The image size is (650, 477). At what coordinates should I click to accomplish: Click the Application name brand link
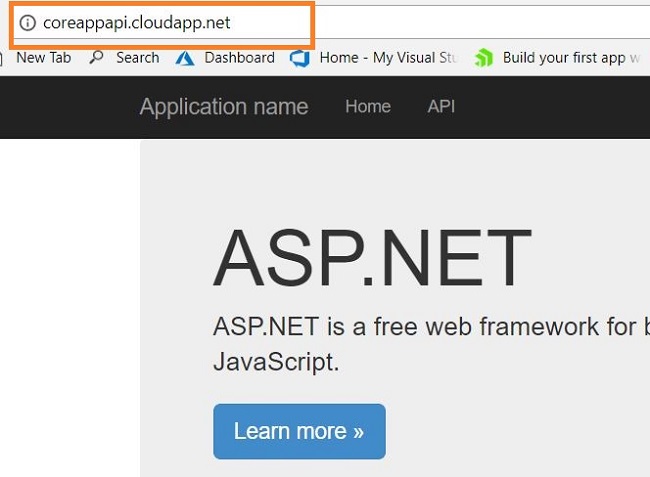tap(224, 107)
